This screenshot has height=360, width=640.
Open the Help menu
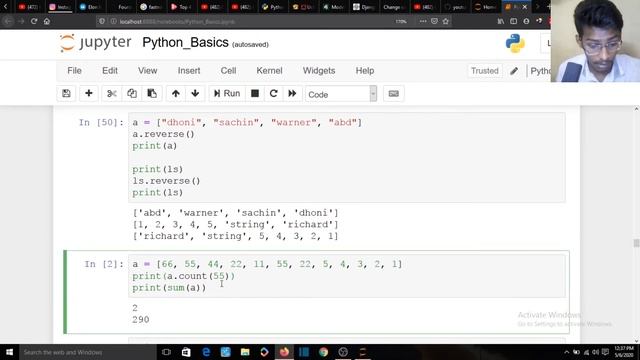click(364, 71)
